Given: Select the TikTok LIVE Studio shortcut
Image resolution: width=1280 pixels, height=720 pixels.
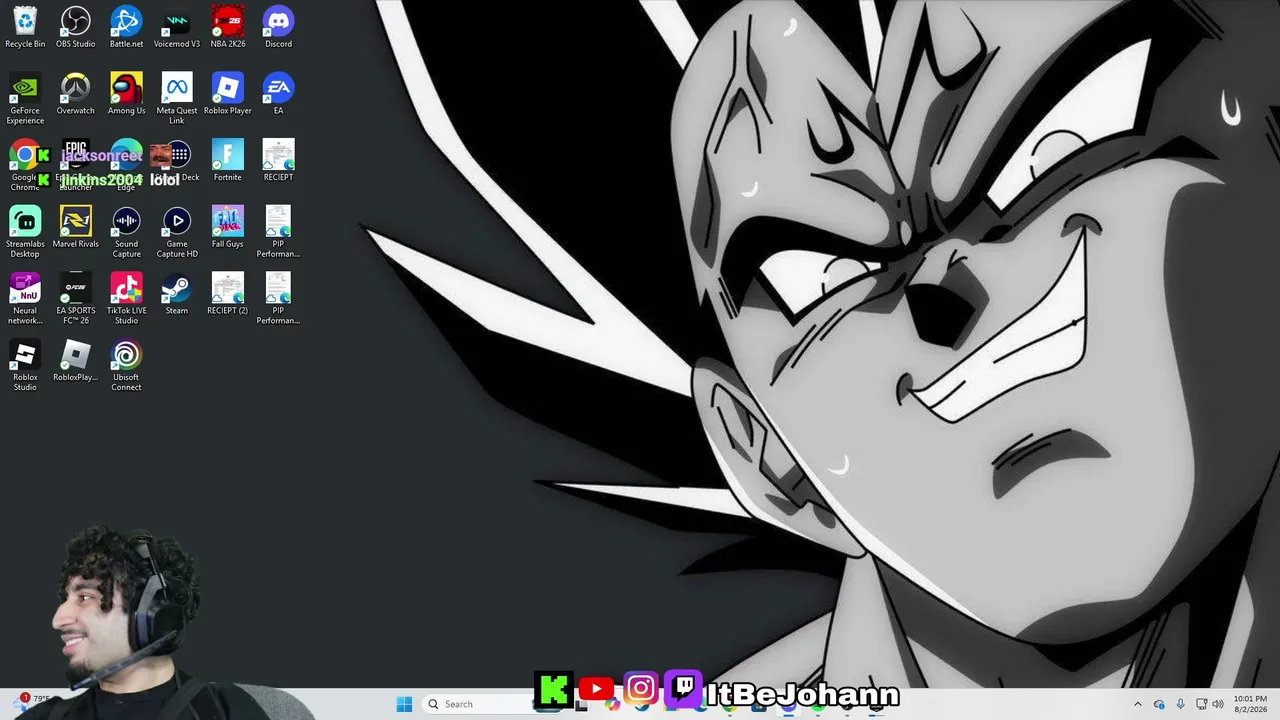Looking at the screenshot, I should click(126, 299).
